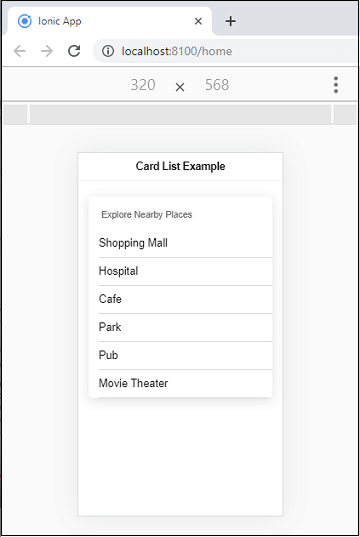Tap the Cafe list item
Screen dimensions: 360x537
pyautogui.click(x=181, y=299)
